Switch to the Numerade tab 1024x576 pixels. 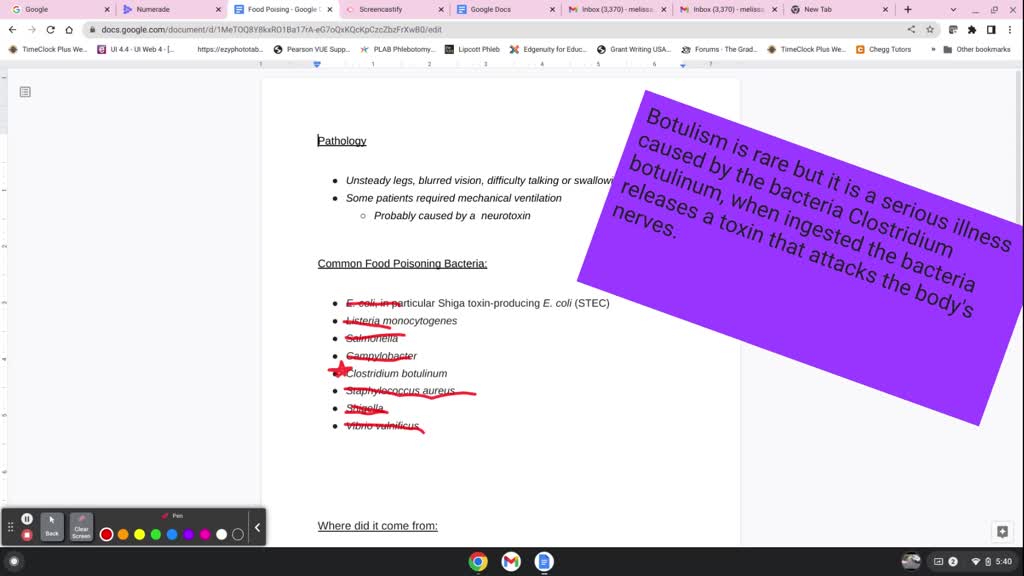pyautogui.click(x=155, y=9)
